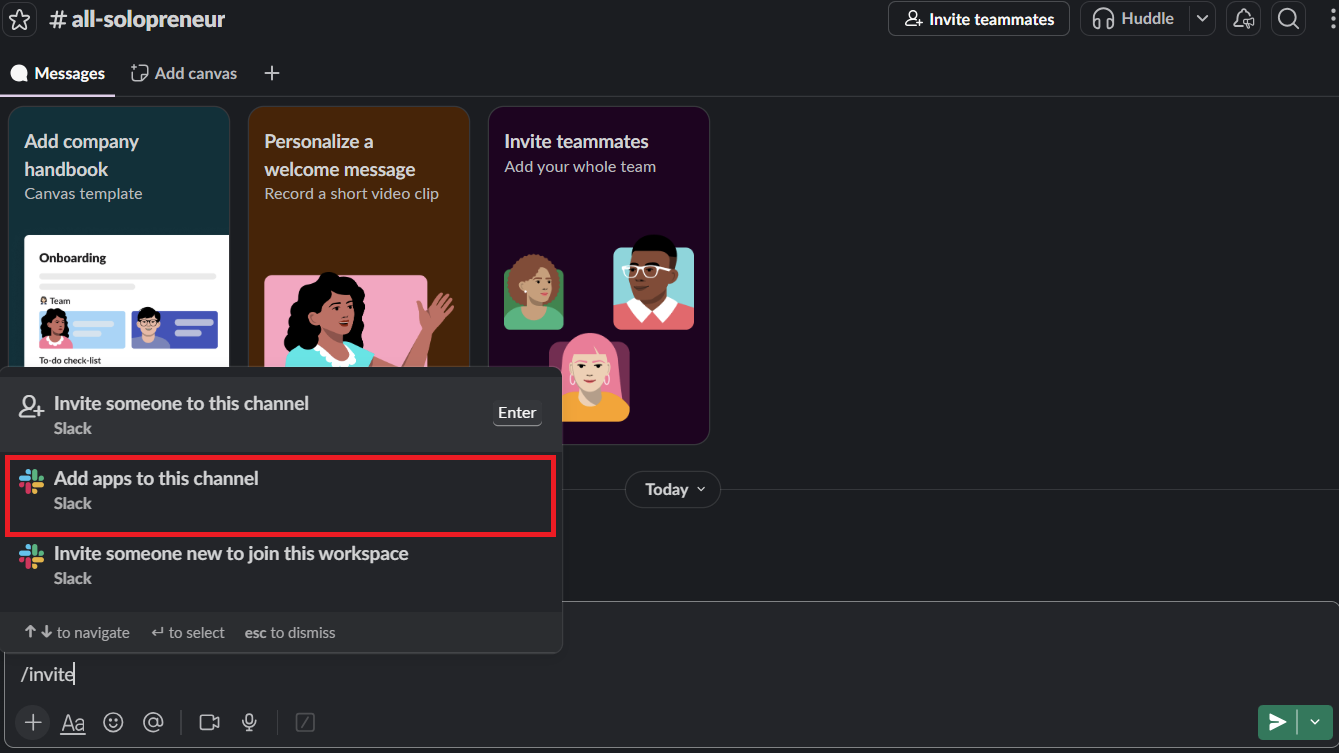Open the attachments plus button
This screenshot has width=1339, height=753.
(33, 722)
